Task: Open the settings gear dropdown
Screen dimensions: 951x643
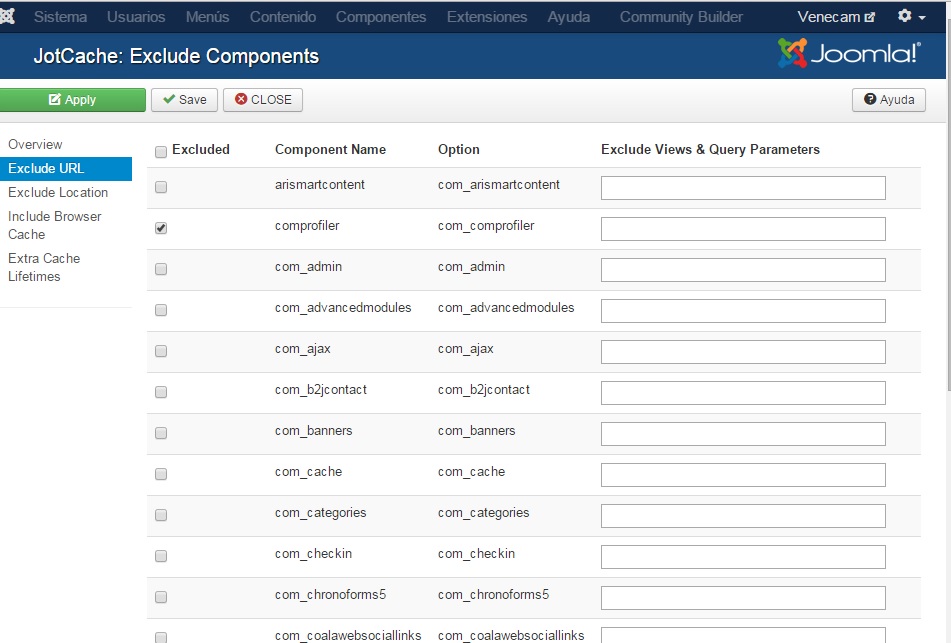Action: coord(912,16)
